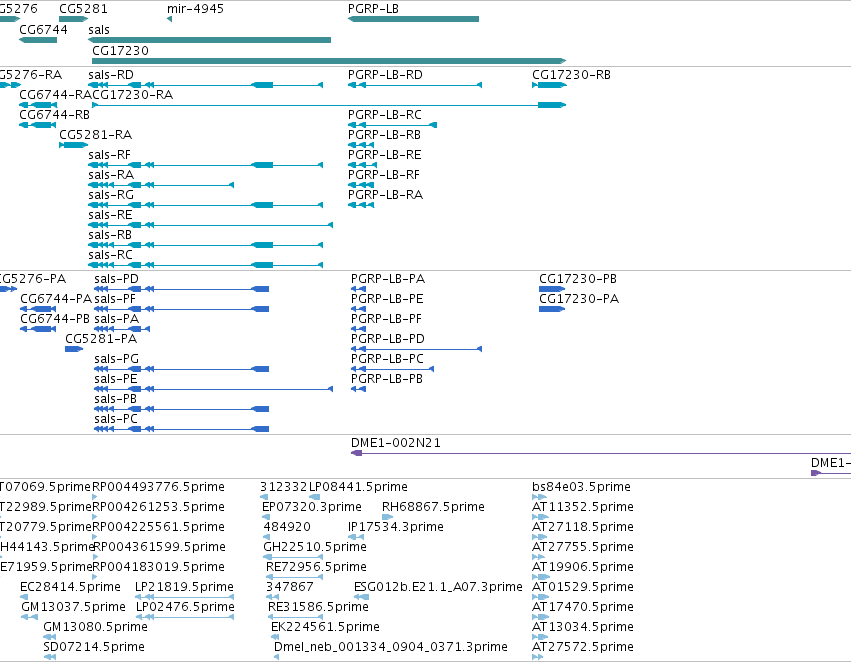
Task: Open the LP02476.5prime EST label
Action: pyautogui.click(x=185, y=607)
